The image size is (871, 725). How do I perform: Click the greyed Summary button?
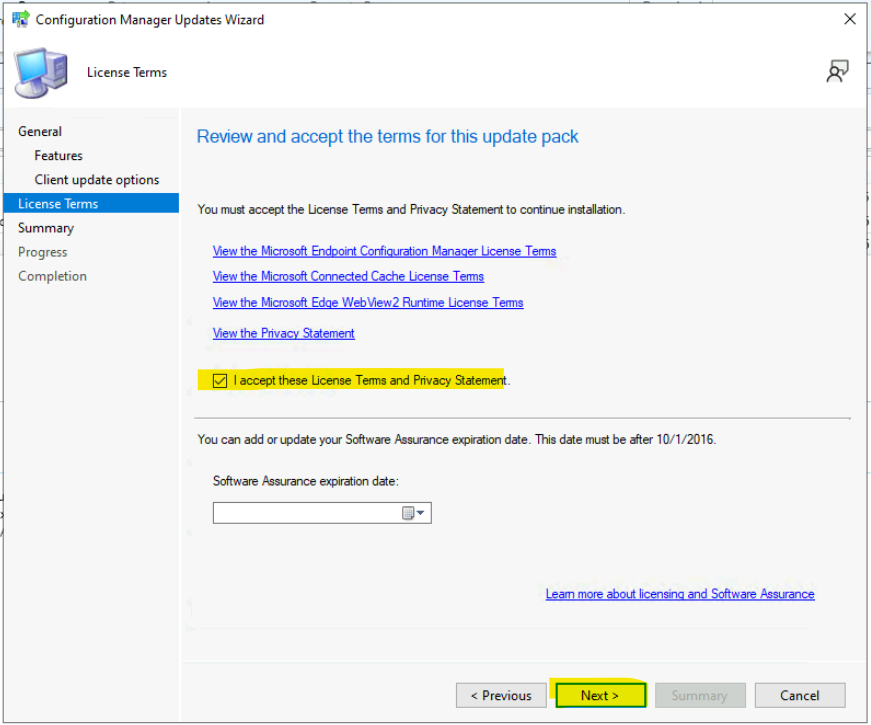pyautogui.click(x=700, y=696)
